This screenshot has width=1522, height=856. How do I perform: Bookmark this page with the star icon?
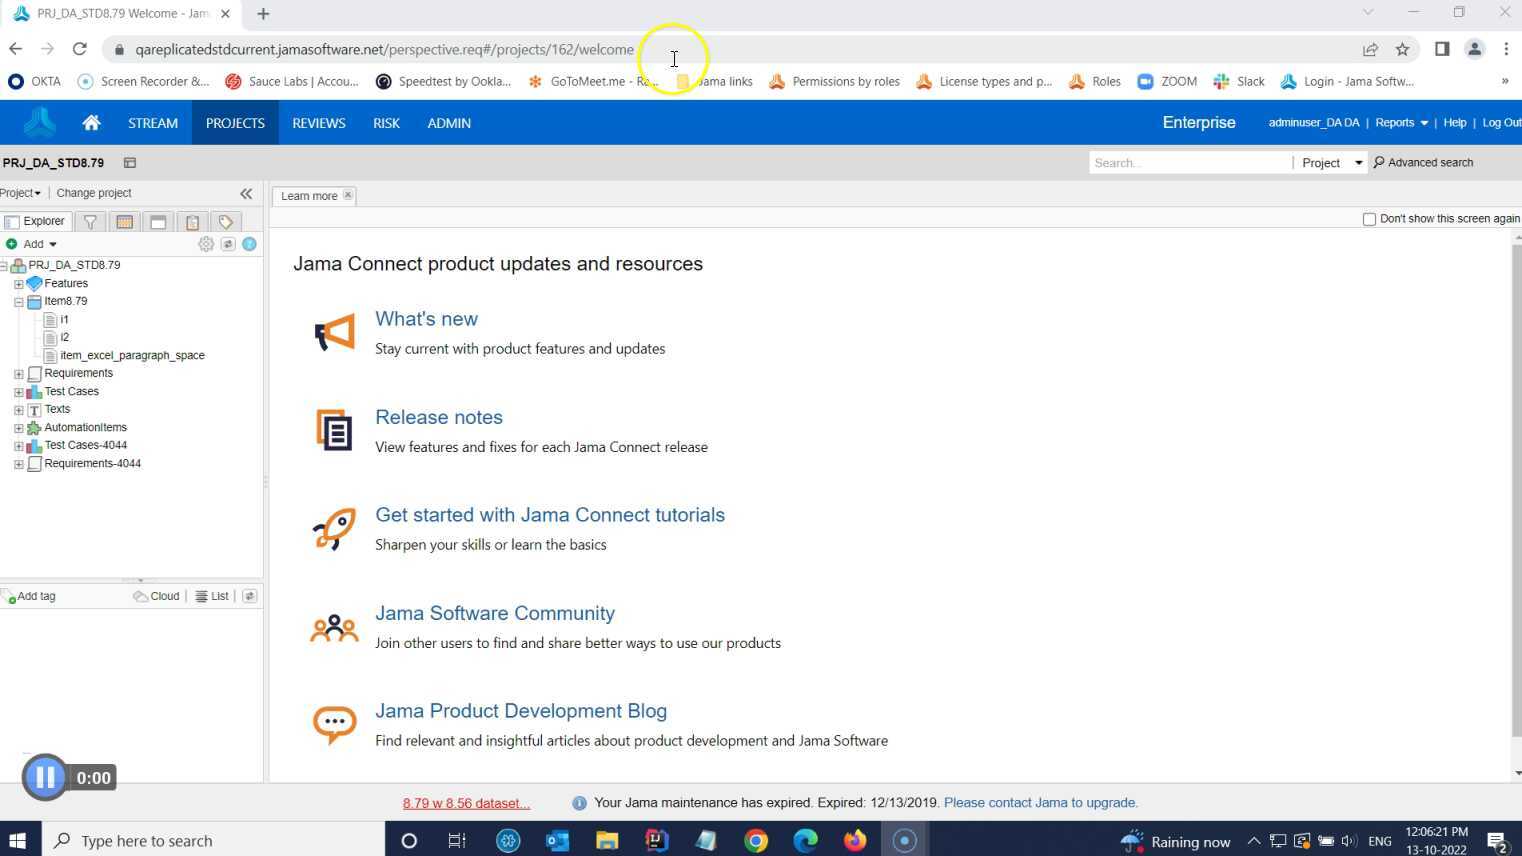coord(1402,49)
